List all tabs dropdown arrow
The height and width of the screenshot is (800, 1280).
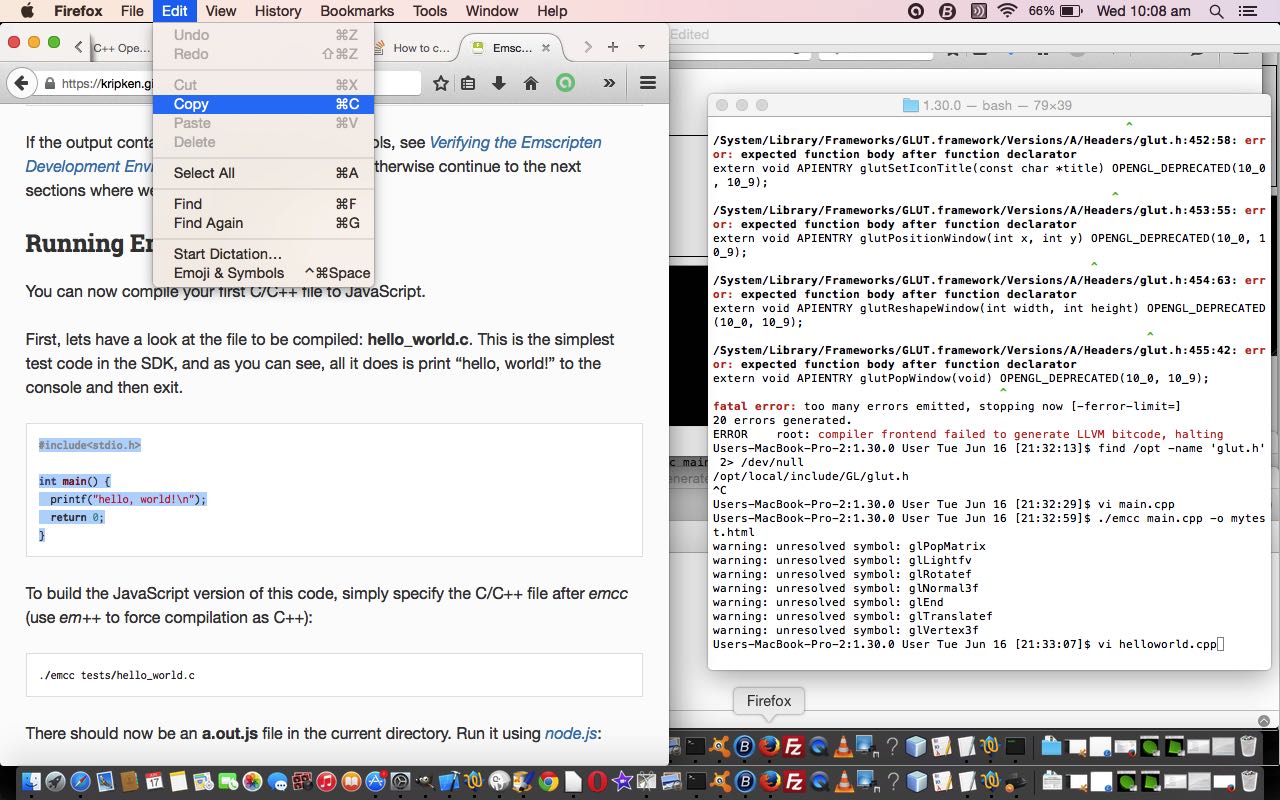pyautogui.click(x=641, y=47)
